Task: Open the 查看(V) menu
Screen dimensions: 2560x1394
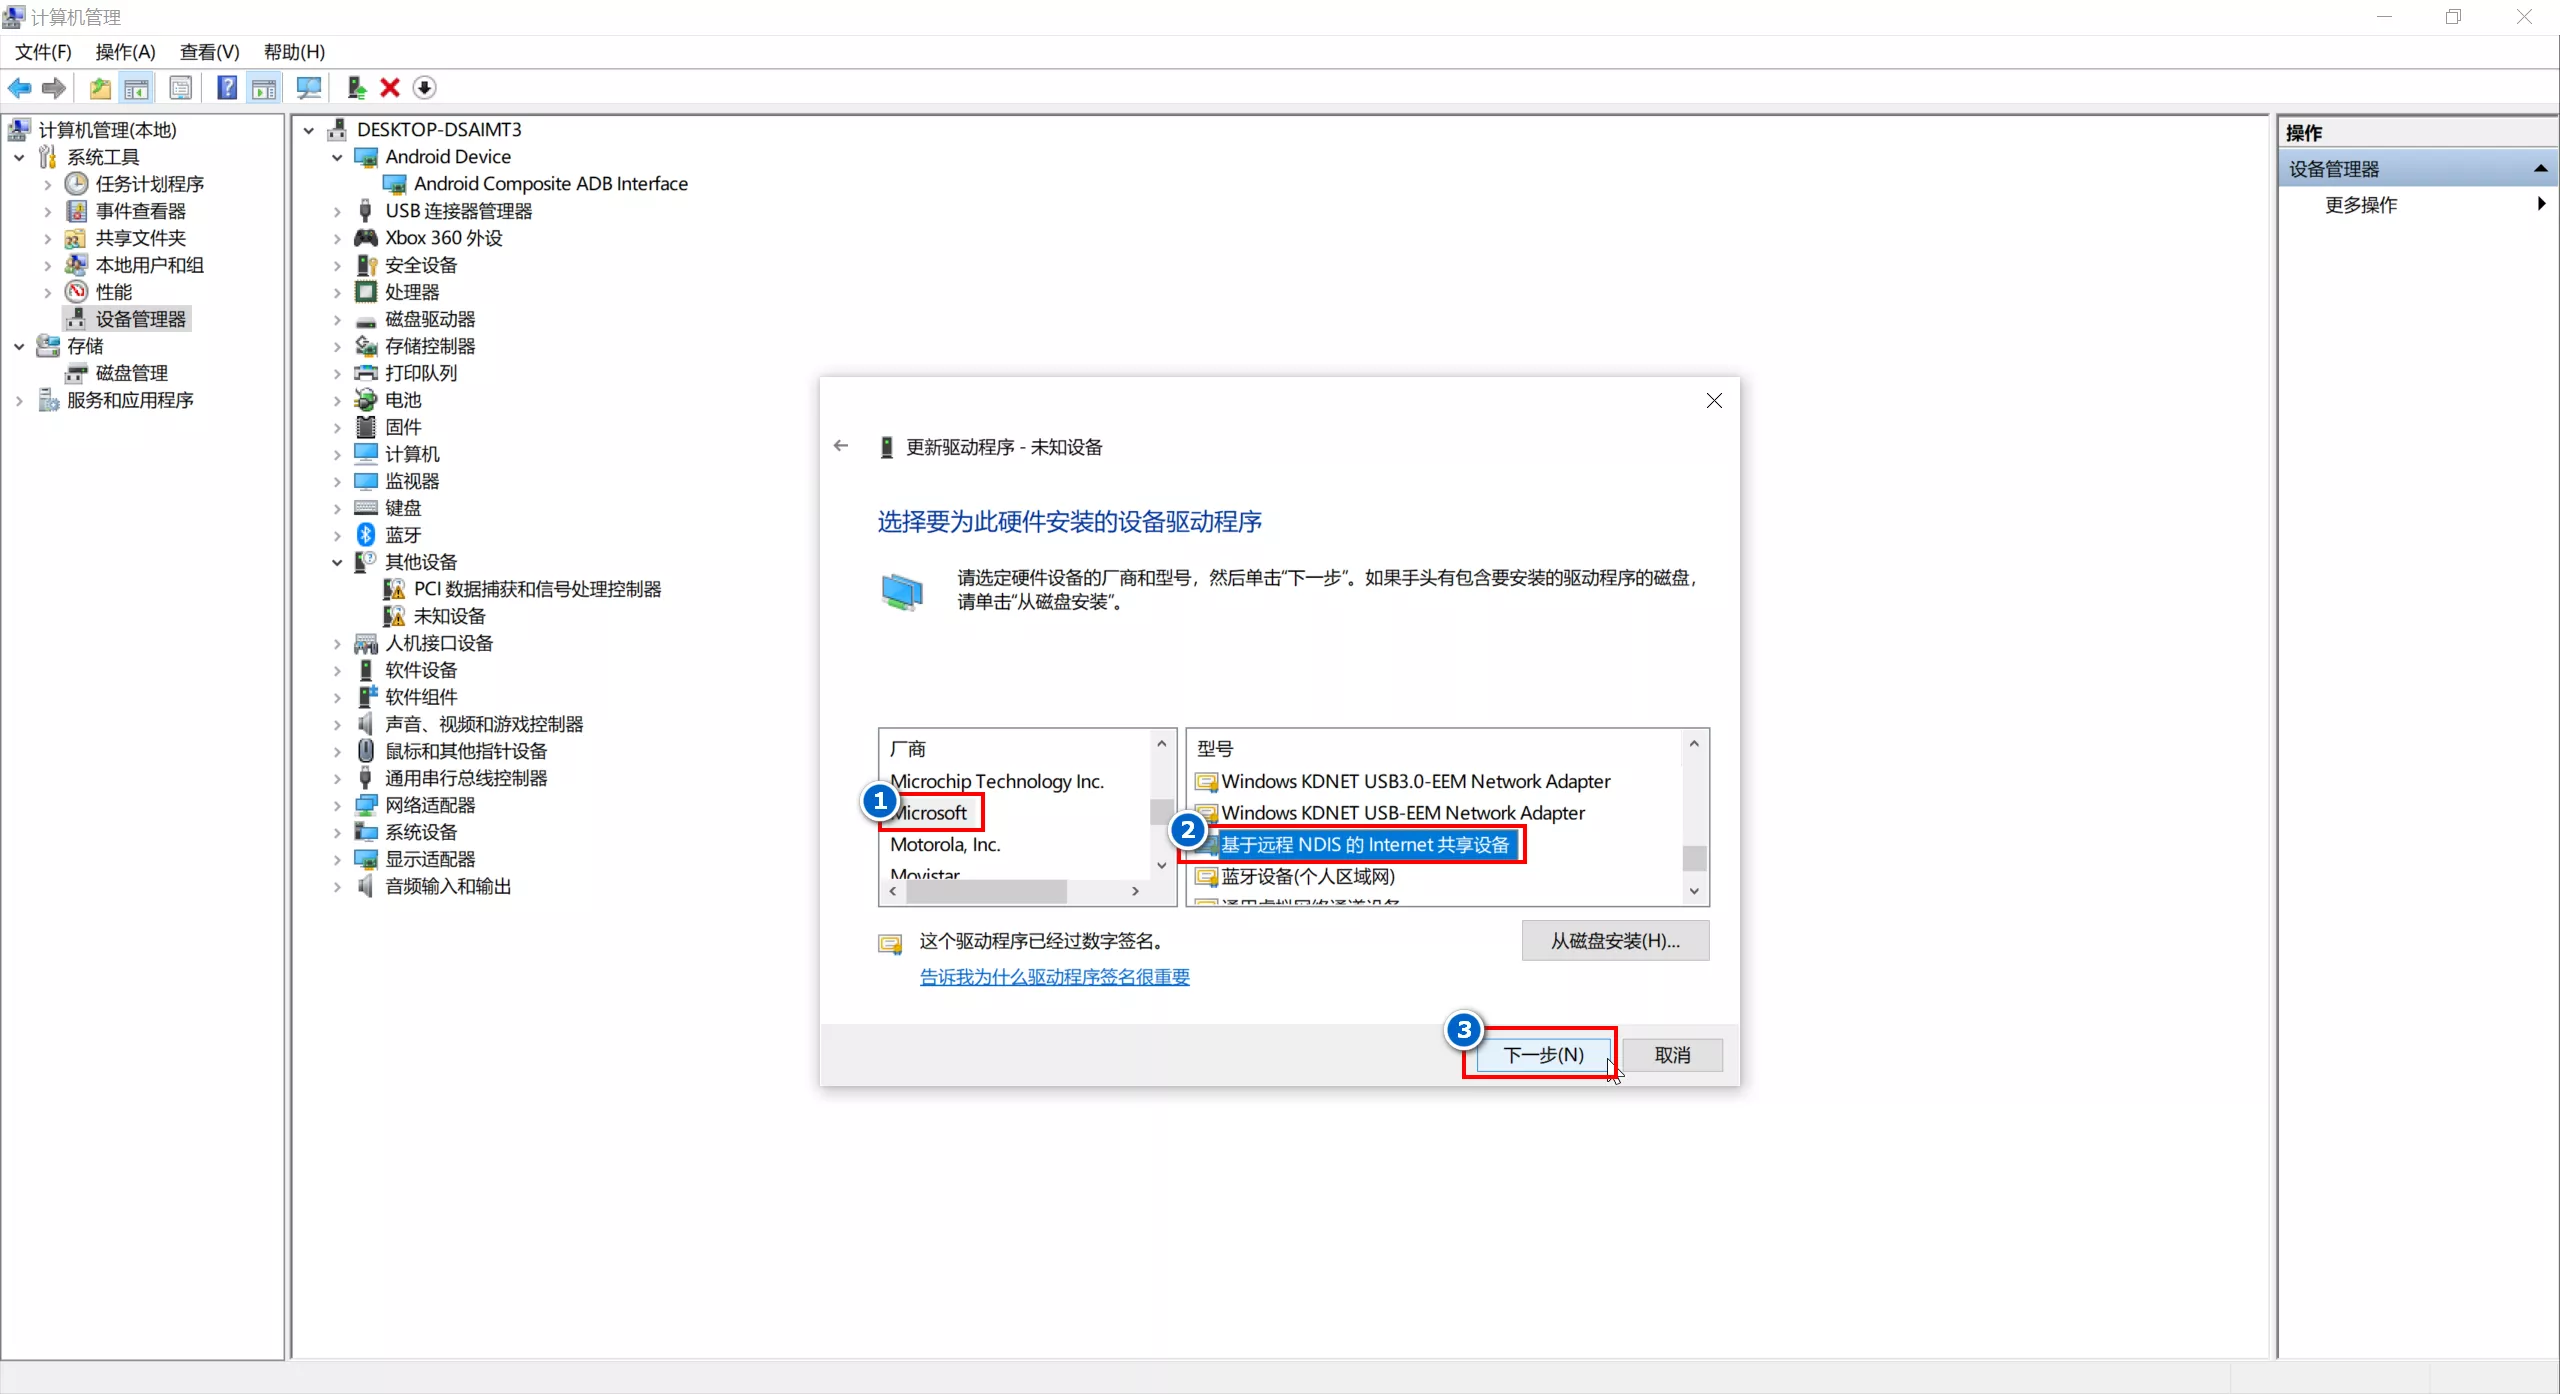Action: [209, 52]
